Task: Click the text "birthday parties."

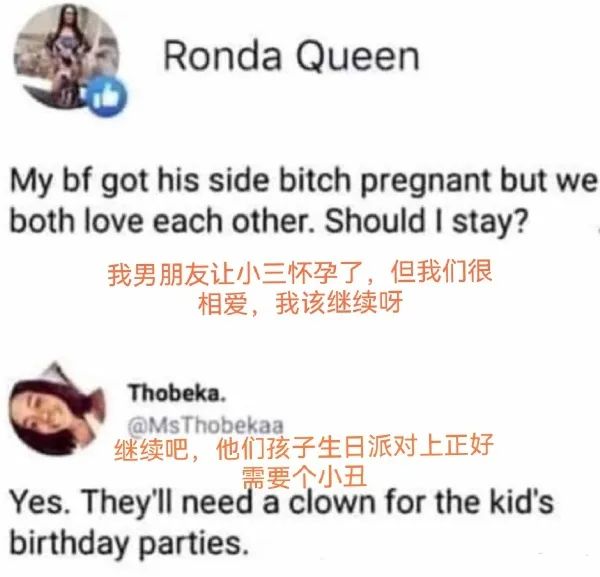Action: [x=129, y=544]
